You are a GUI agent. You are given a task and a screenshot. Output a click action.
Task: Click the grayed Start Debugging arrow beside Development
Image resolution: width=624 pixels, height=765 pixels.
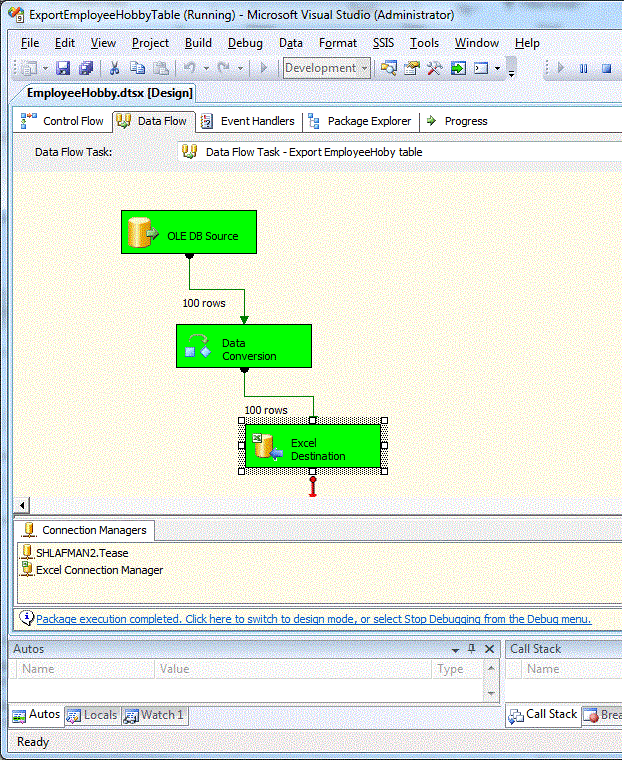264,68
